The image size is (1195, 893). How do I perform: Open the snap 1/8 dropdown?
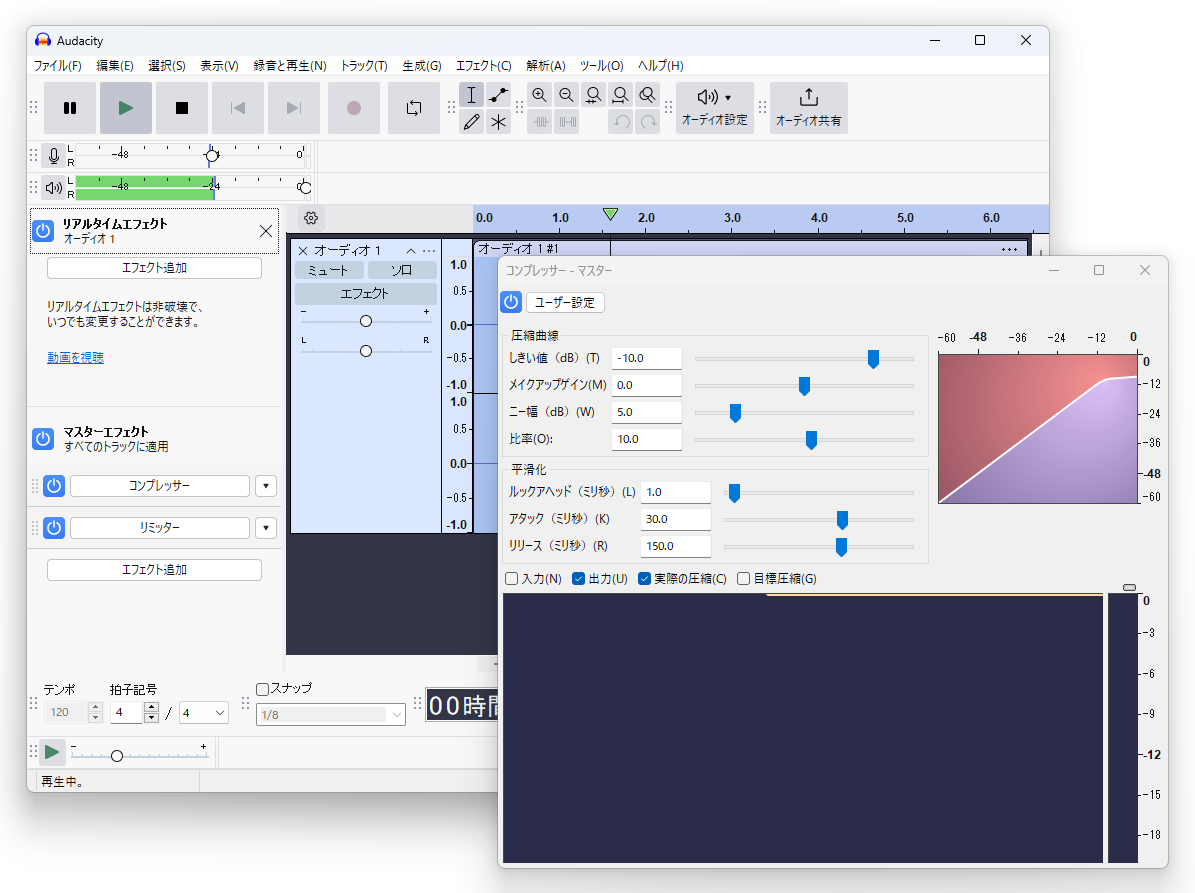pos(331,715)
